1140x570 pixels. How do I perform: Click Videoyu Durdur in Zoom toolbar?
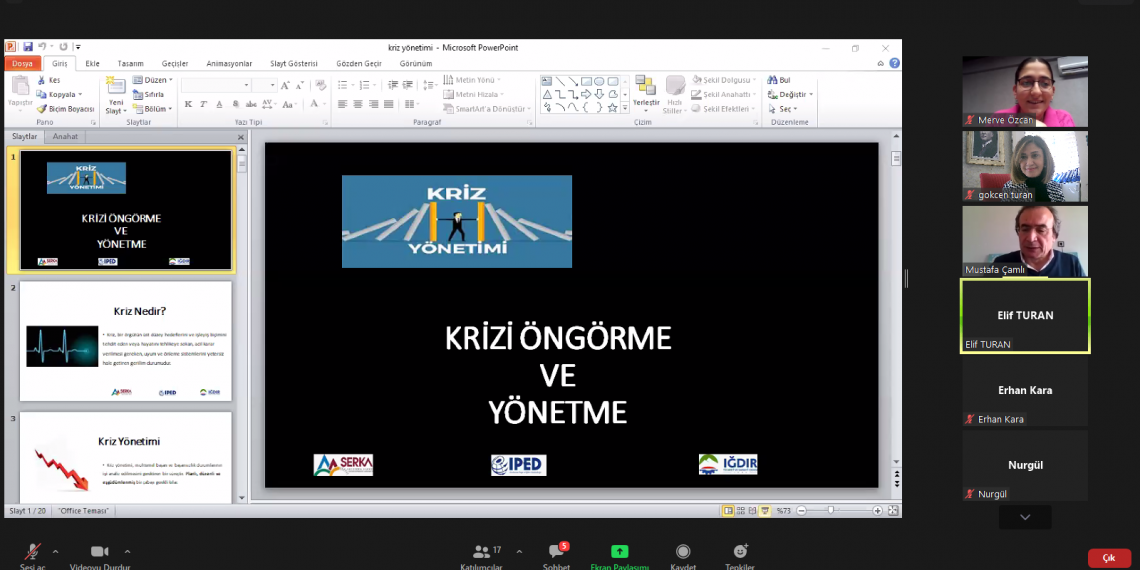100,557
